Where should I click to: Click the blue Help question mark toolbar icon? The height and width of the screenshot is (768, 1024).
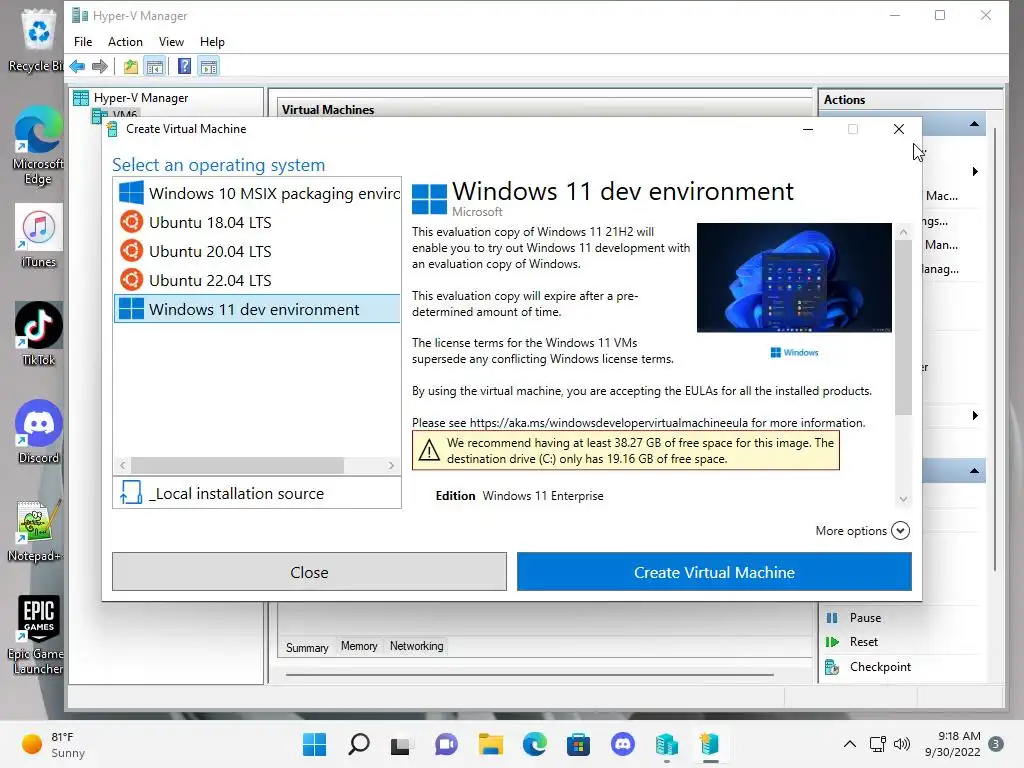pos(185,66)
